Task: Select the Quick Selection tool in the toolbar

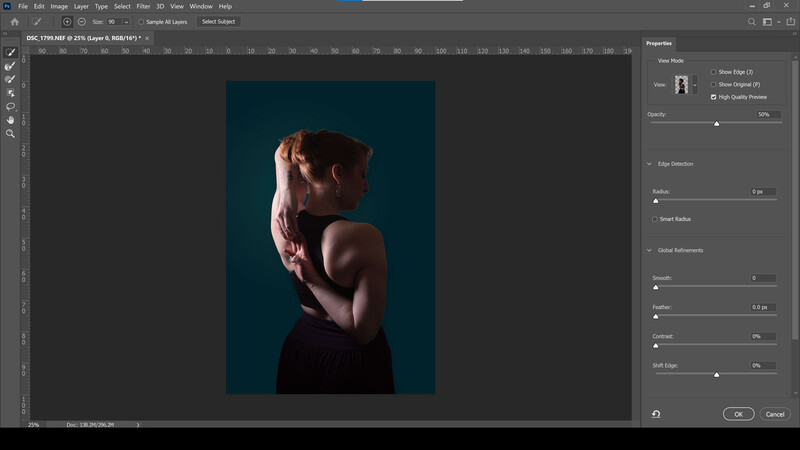Action: click(10, 53)
